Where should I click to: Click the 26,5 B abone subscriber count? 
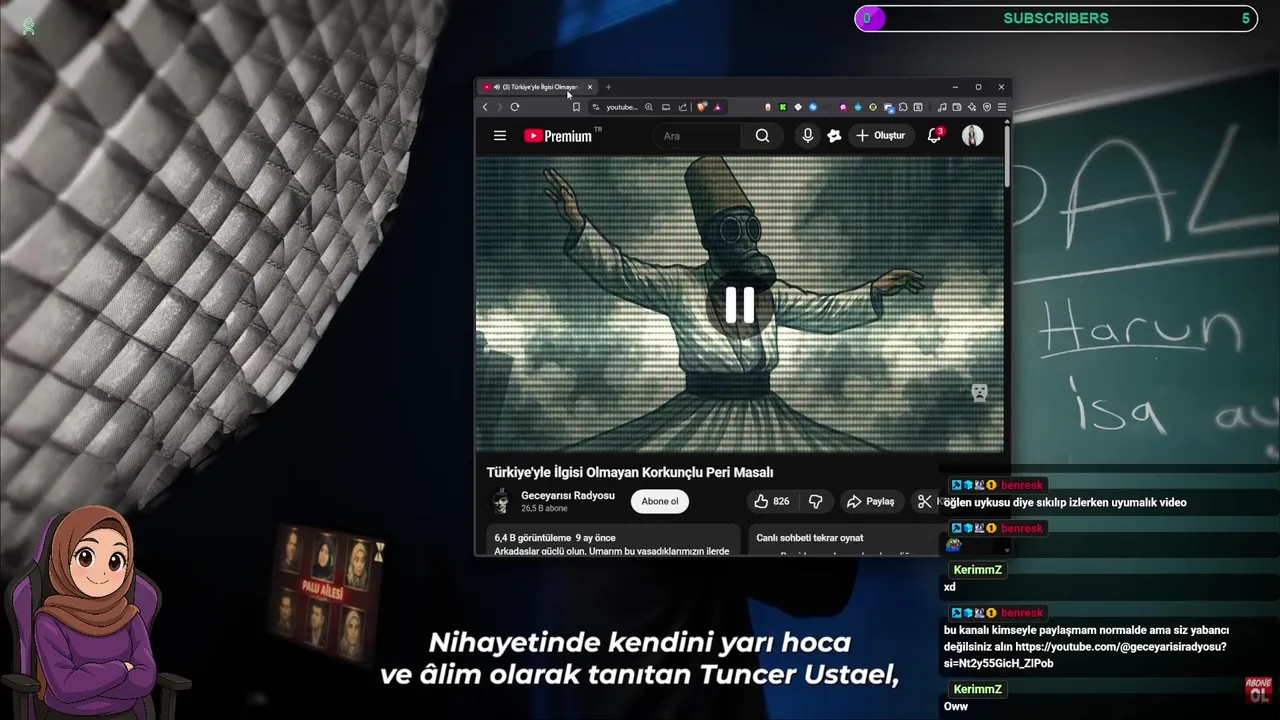pyautogui.click(x=544, y=509)
